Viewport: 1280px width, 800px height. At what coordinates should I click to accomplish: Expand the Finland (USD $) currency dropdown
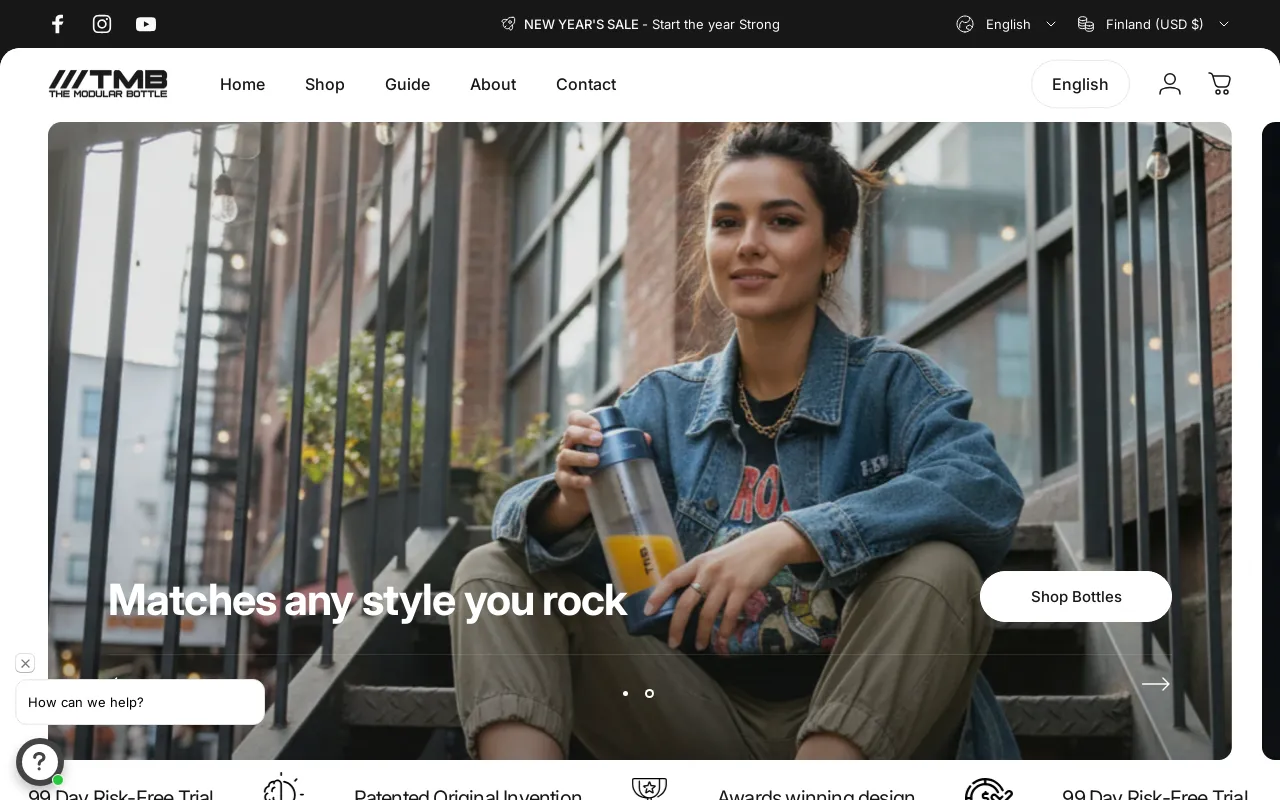(1154, 24)
